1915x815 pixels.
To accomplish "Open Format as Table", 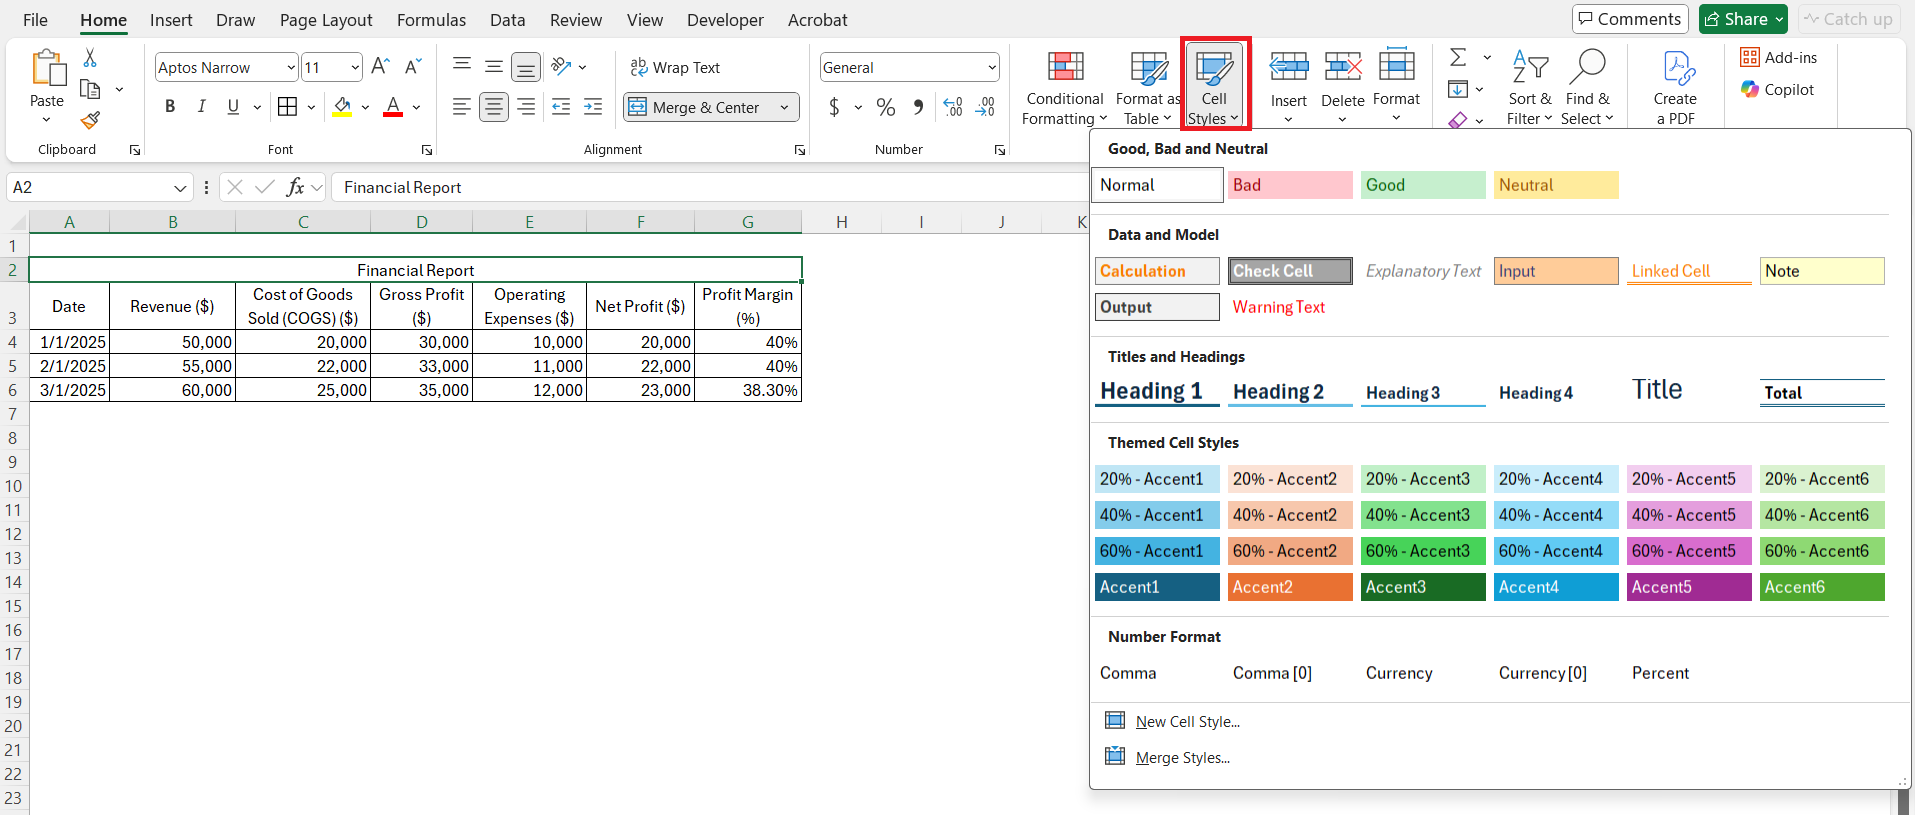I will pos(1148,88).
